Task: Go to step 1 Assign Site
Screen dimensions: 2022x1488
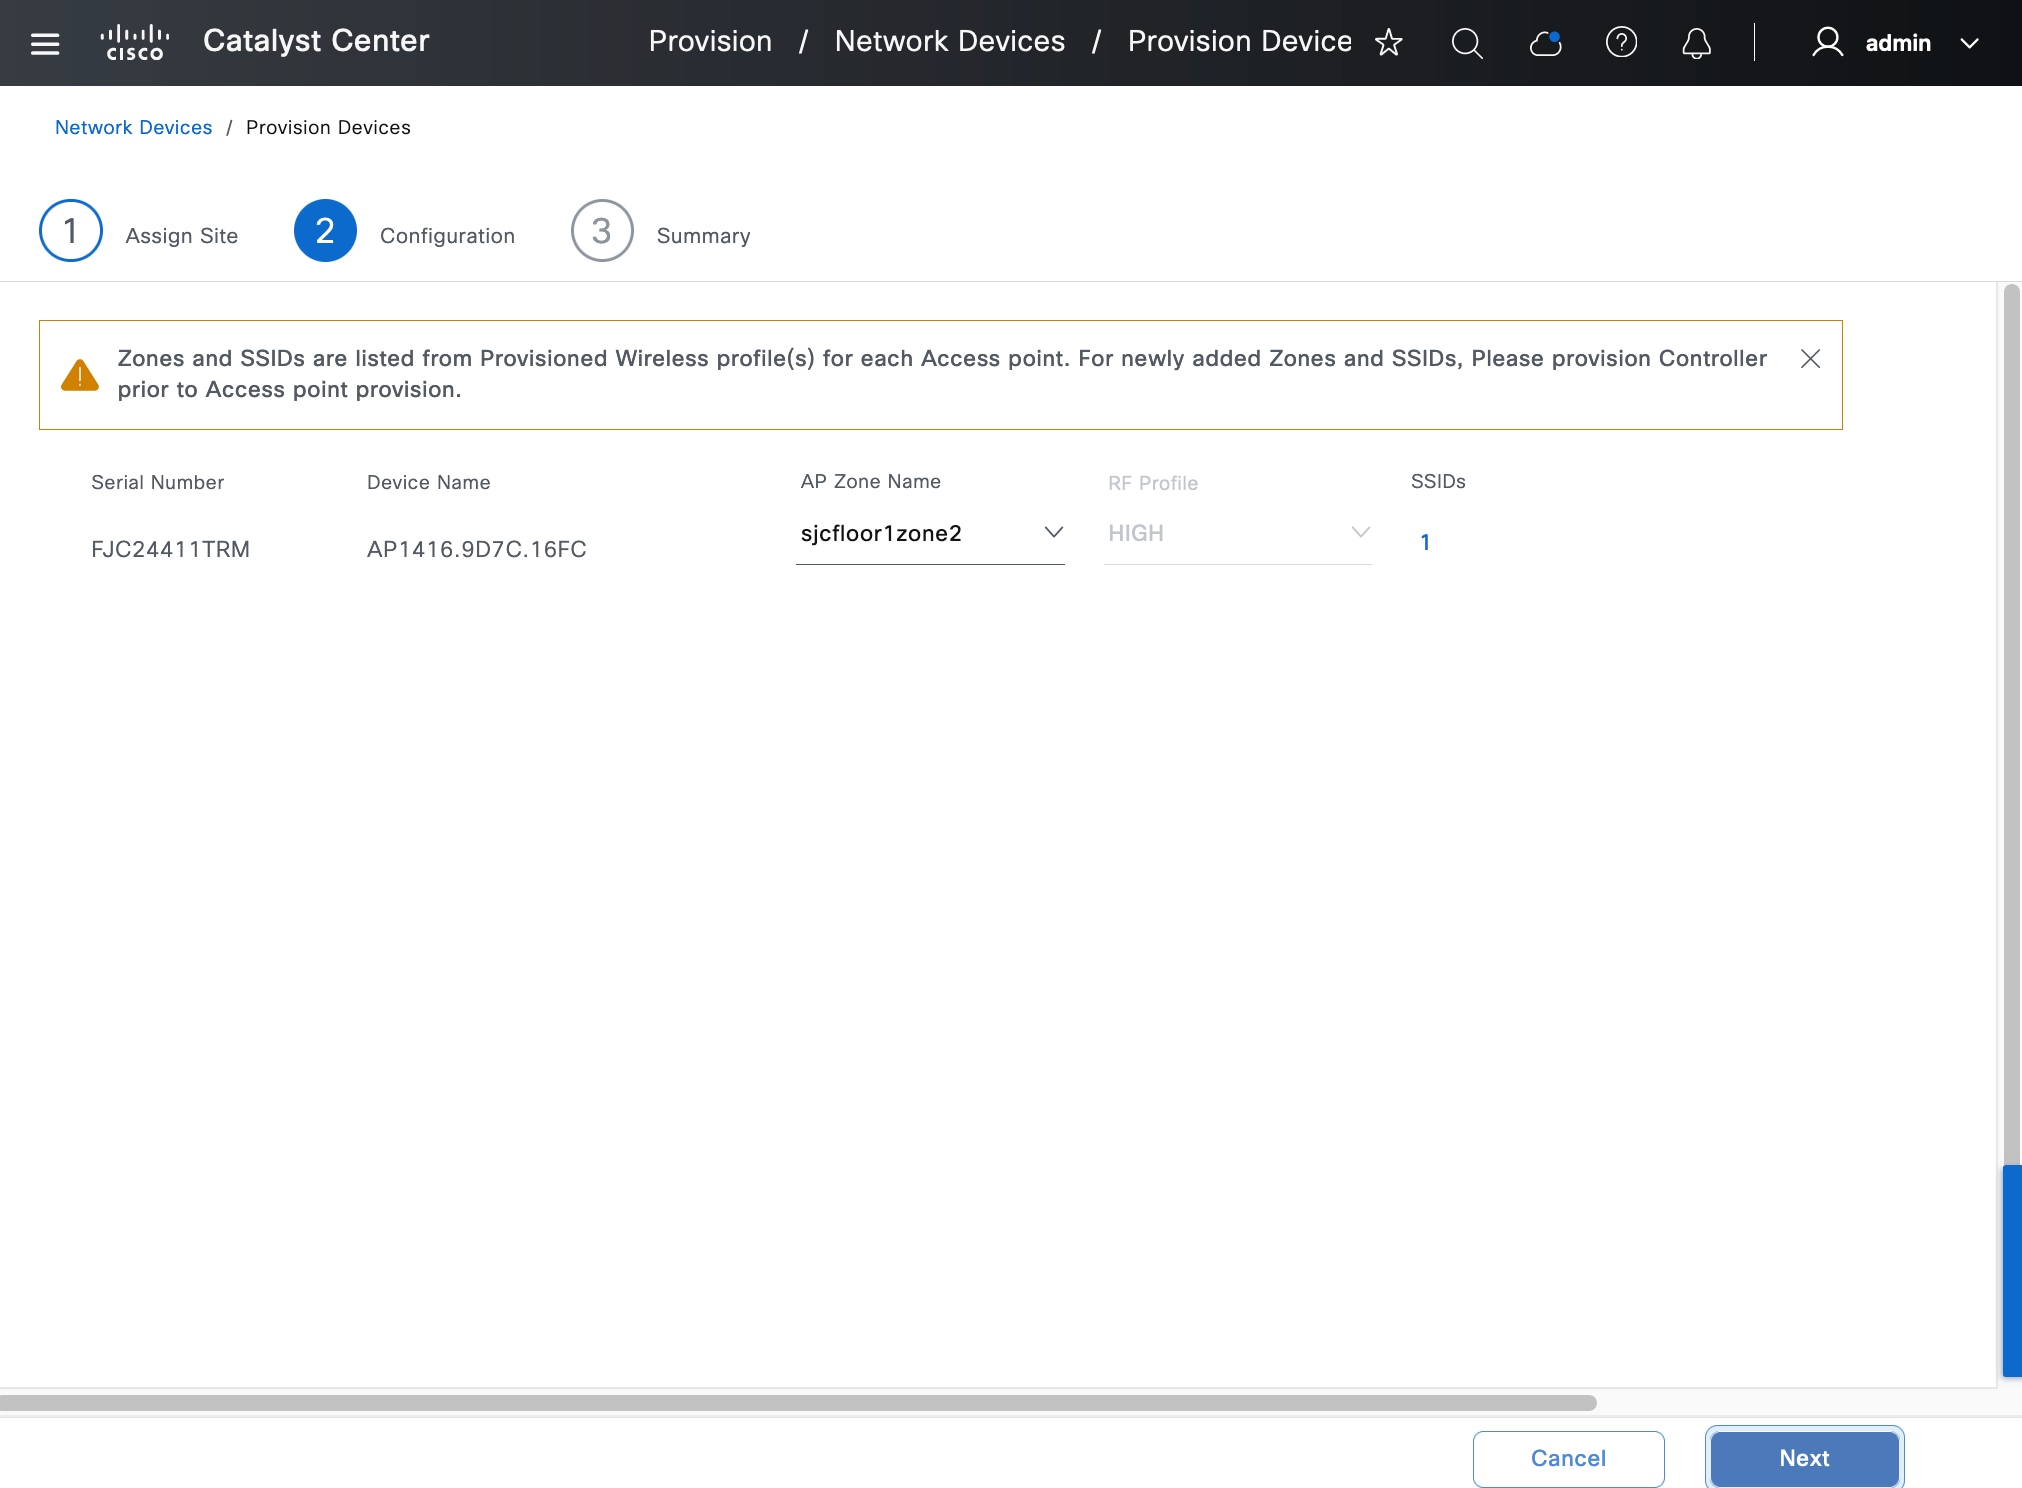Action: click(71, 231)
